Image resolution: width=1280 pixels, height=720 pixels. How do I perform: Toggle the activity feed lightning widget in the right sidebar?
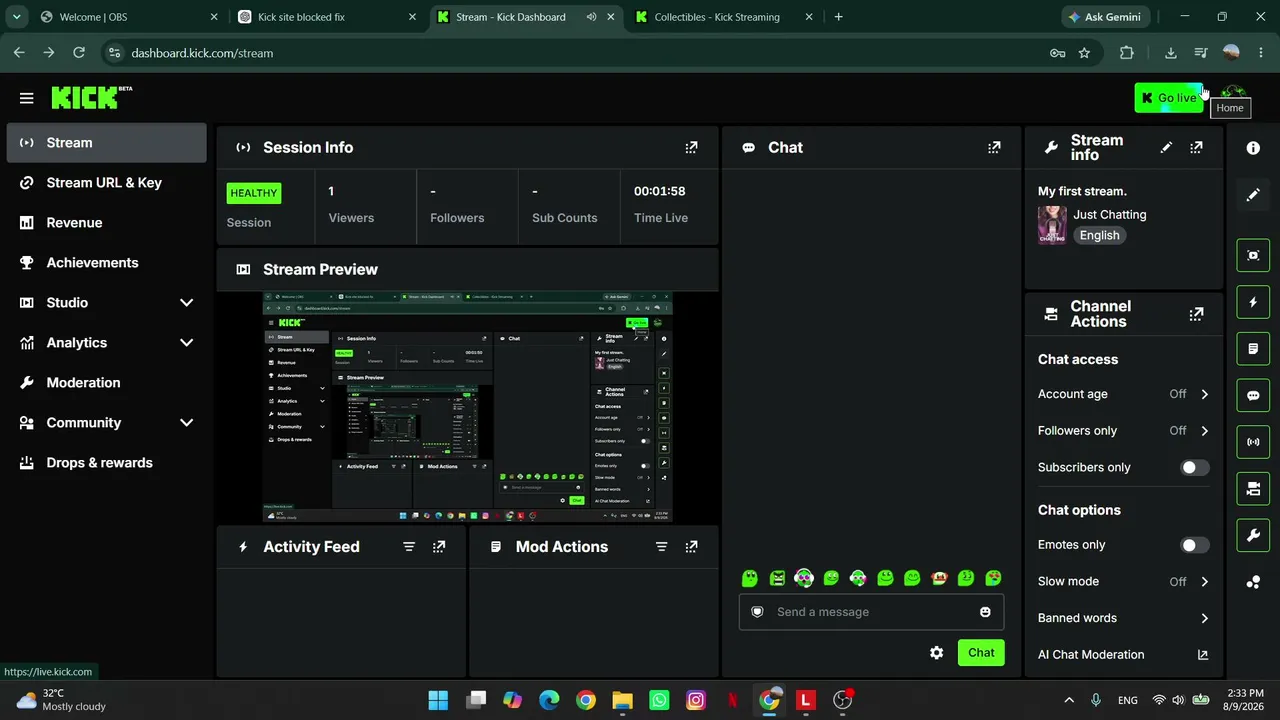[1253, 302]
